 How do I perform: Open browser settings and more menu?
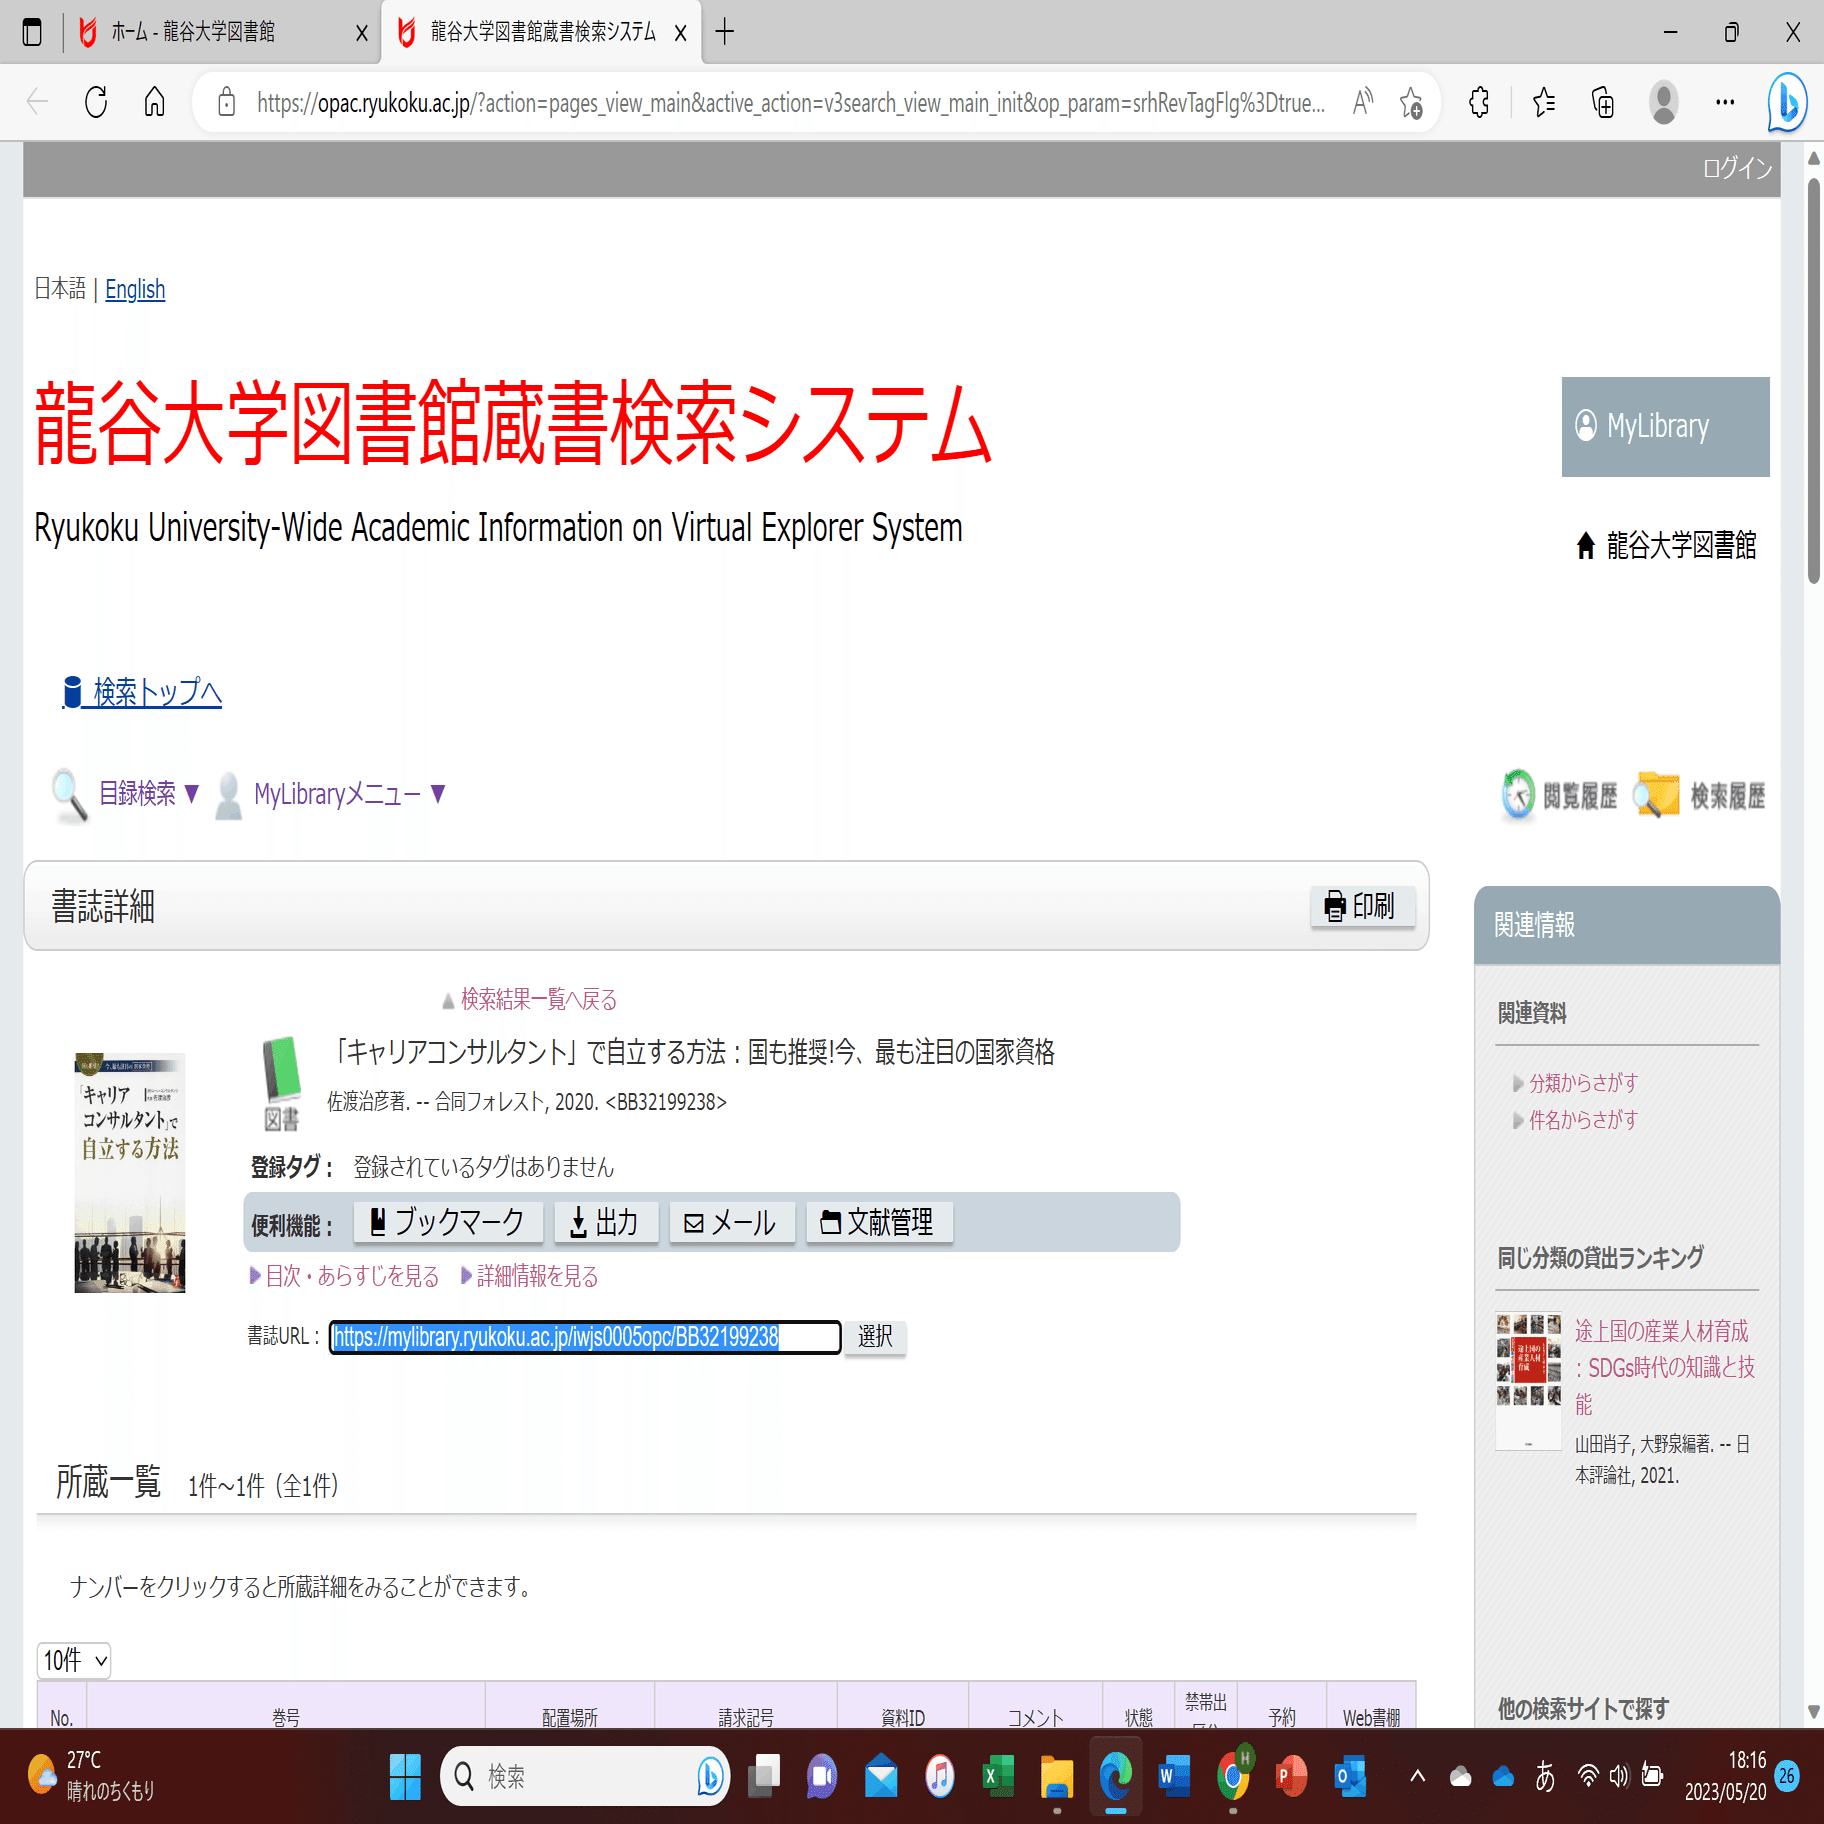point(1725,102)
